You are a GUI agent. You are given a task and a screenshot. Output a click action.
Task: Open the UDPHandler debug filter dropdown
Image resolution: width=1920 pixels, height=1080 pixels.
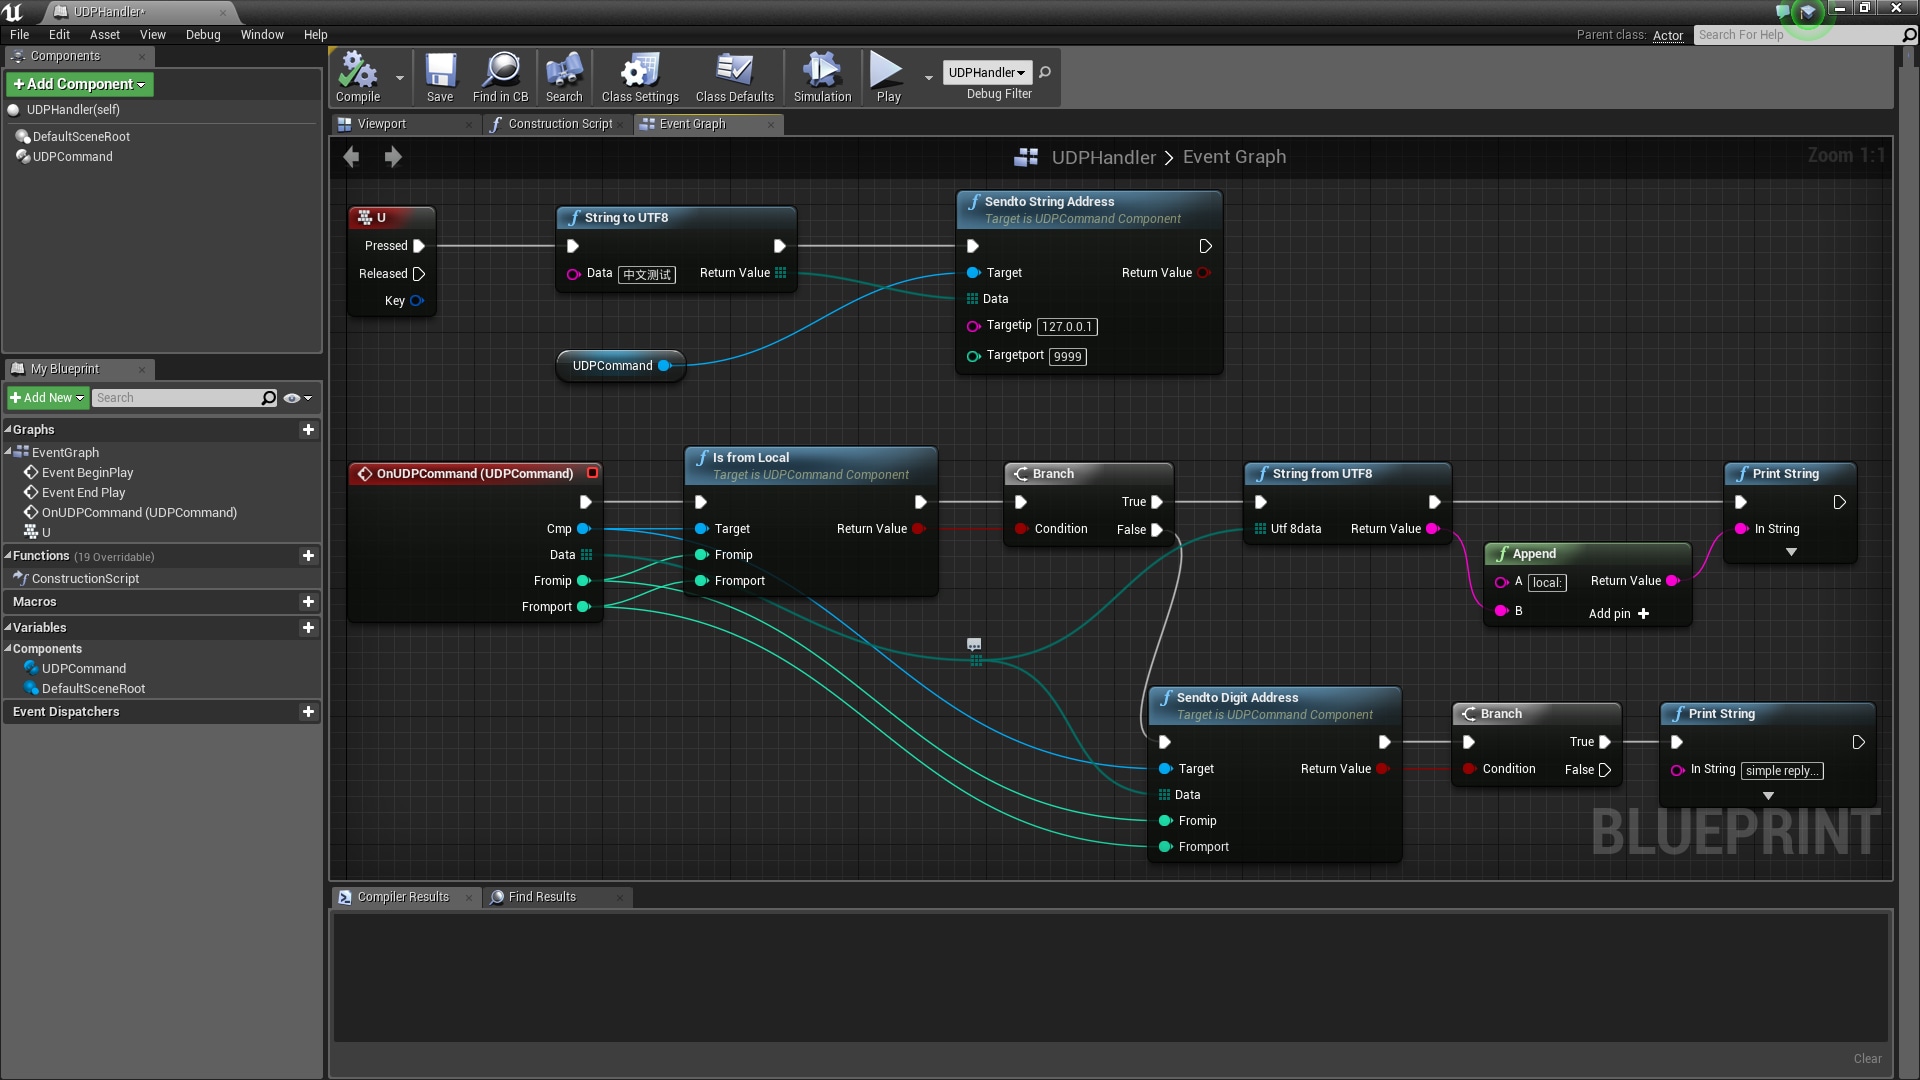click(x=986, y=72)
